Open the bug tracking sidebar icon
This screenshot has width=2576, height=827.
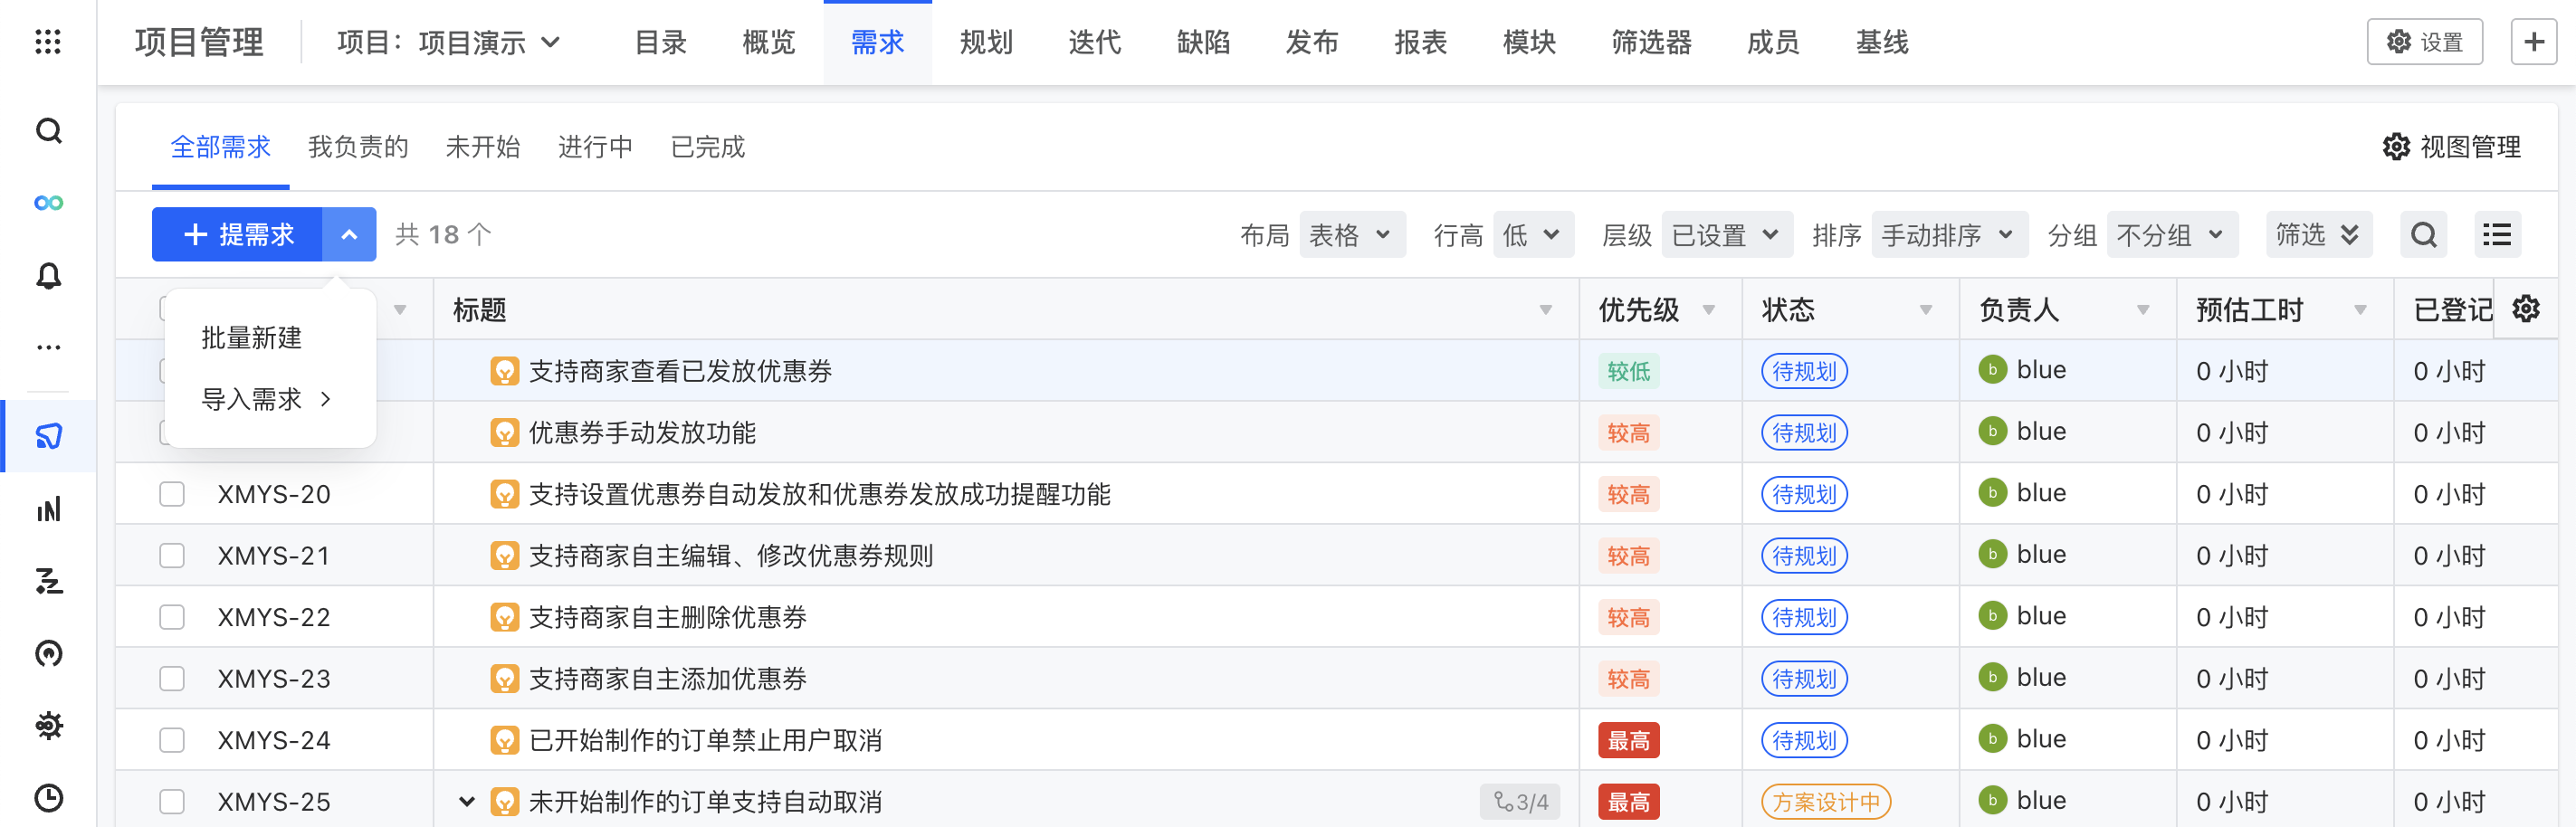[x=48, y=725]
